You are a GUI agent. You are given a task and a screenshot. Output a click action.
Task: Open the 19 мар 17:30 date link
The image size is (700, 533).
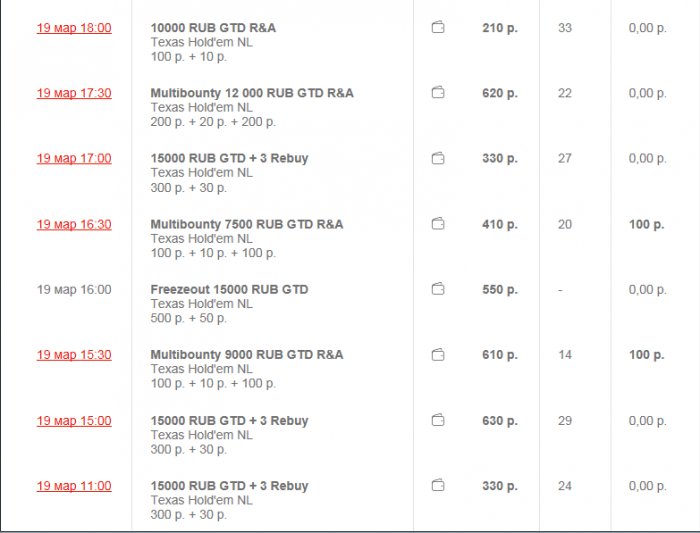point(74,93)
